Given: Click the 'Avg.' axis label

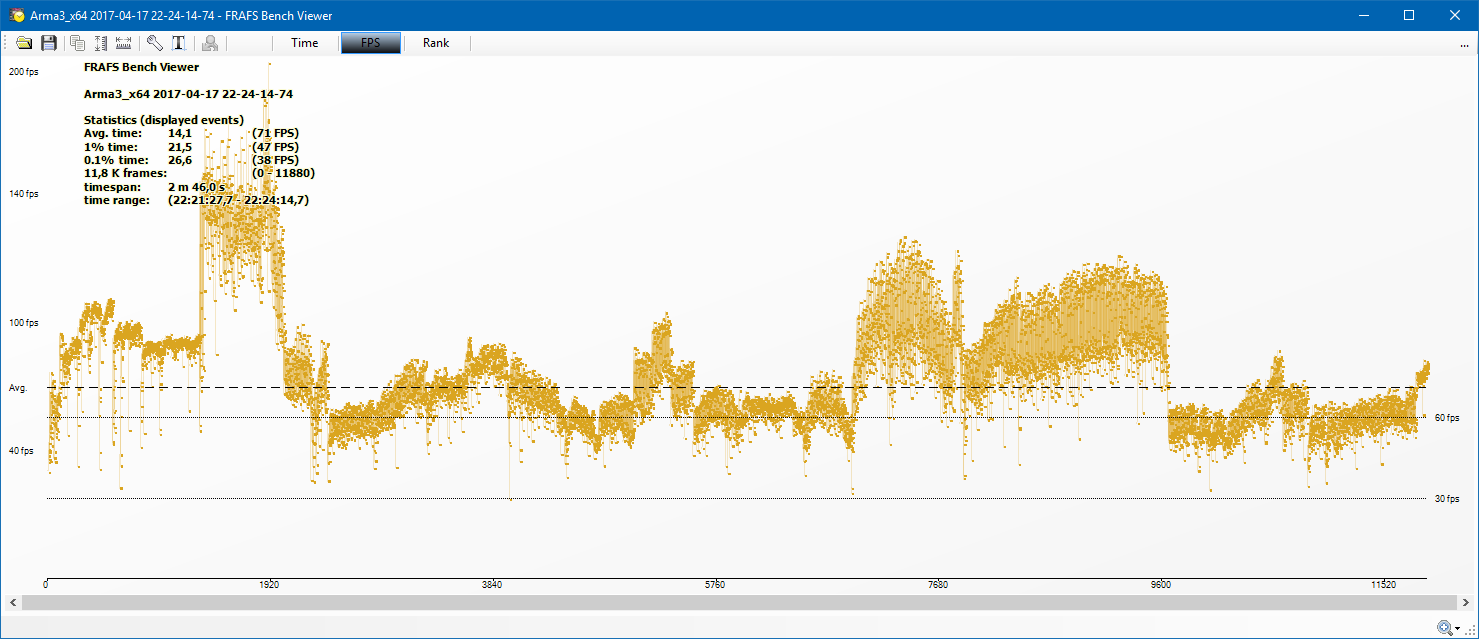Looking at the screenshot, I should [x=19, y=387].
